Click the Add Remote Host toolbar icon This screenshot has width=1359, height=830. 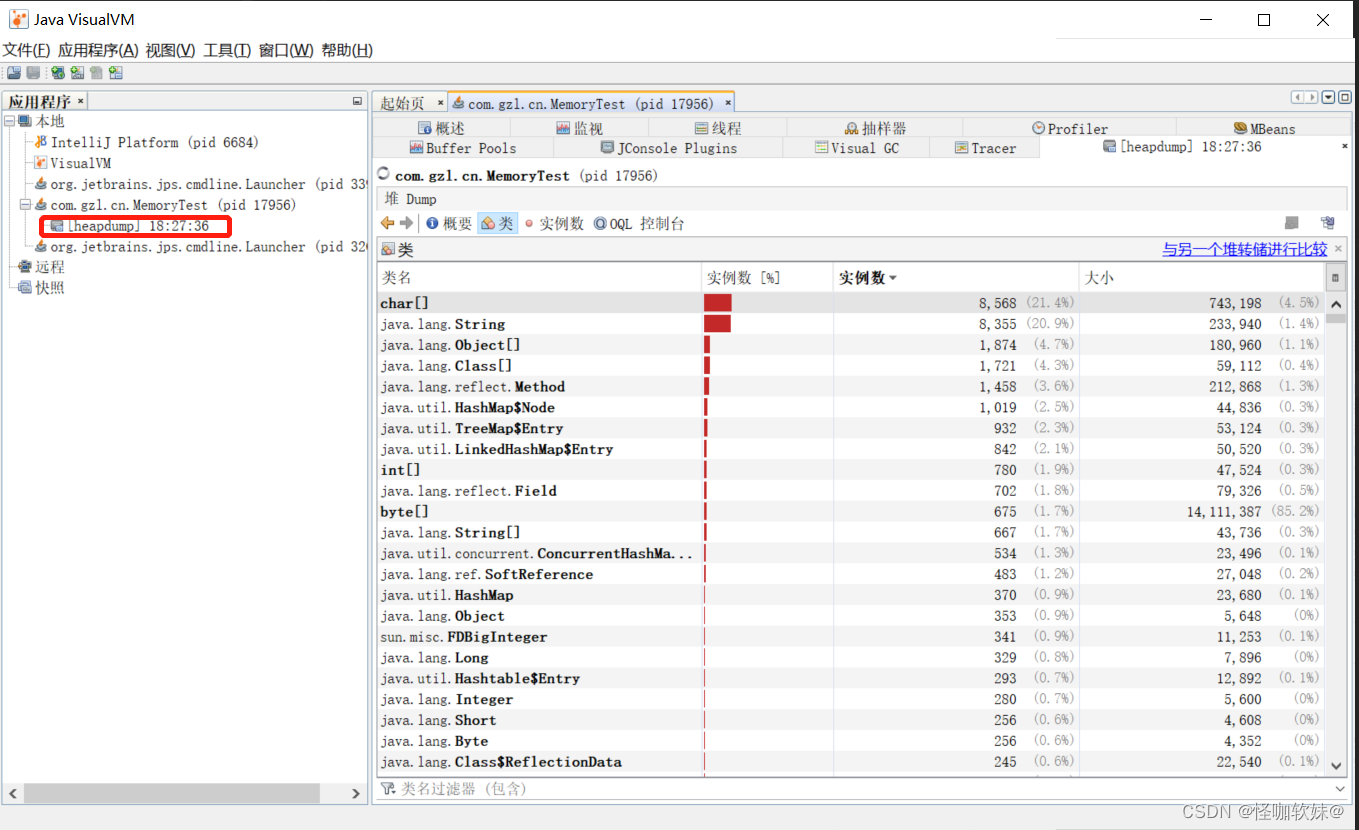(58, 72)
